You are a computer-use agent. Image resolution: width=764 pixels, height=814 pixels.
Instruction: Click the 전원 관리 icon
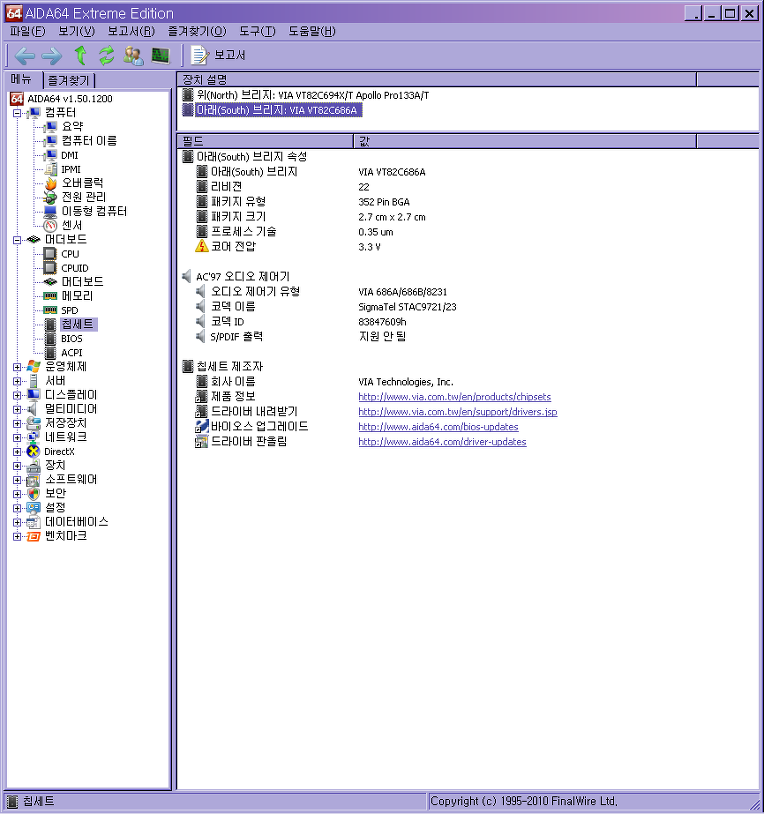coord(50,197)
